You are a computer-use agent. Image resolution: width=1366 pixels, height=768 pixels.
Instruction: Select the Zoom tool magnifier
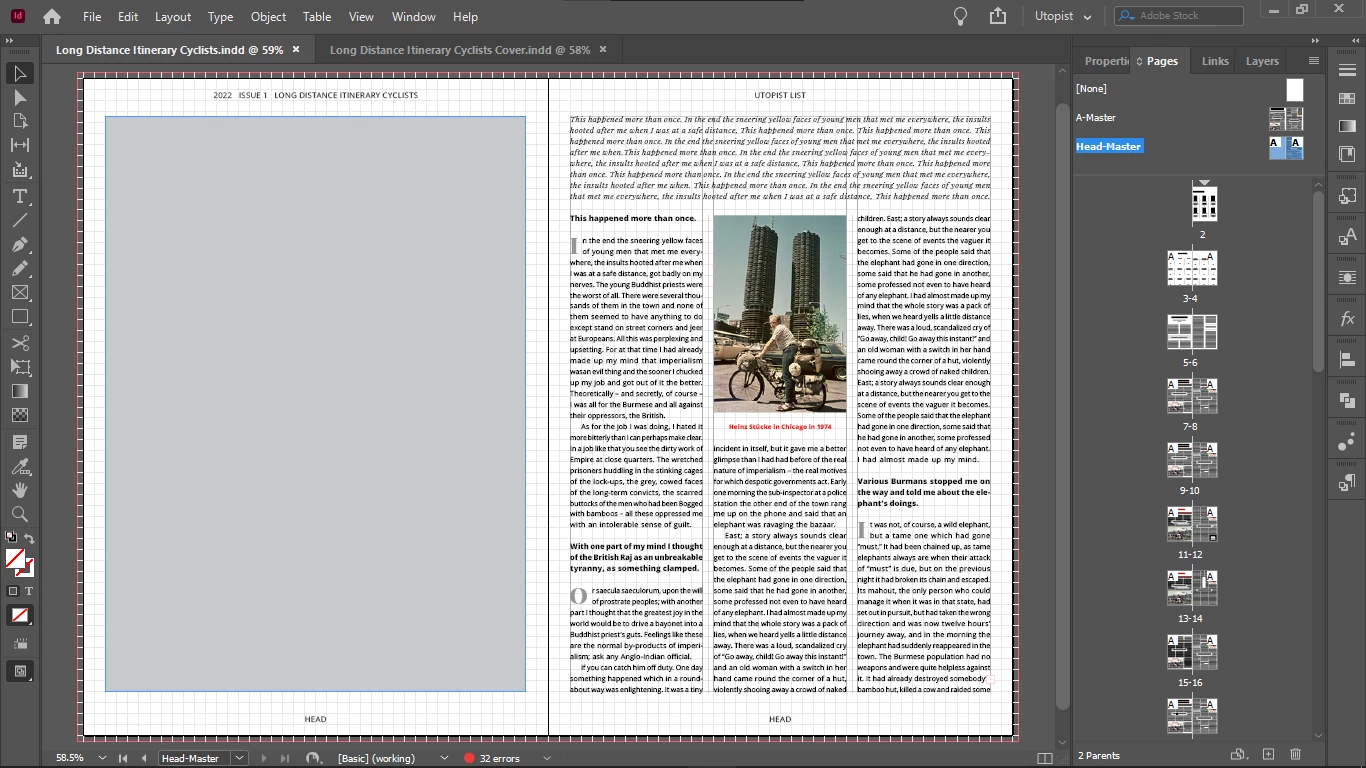(x=19, y=514)
